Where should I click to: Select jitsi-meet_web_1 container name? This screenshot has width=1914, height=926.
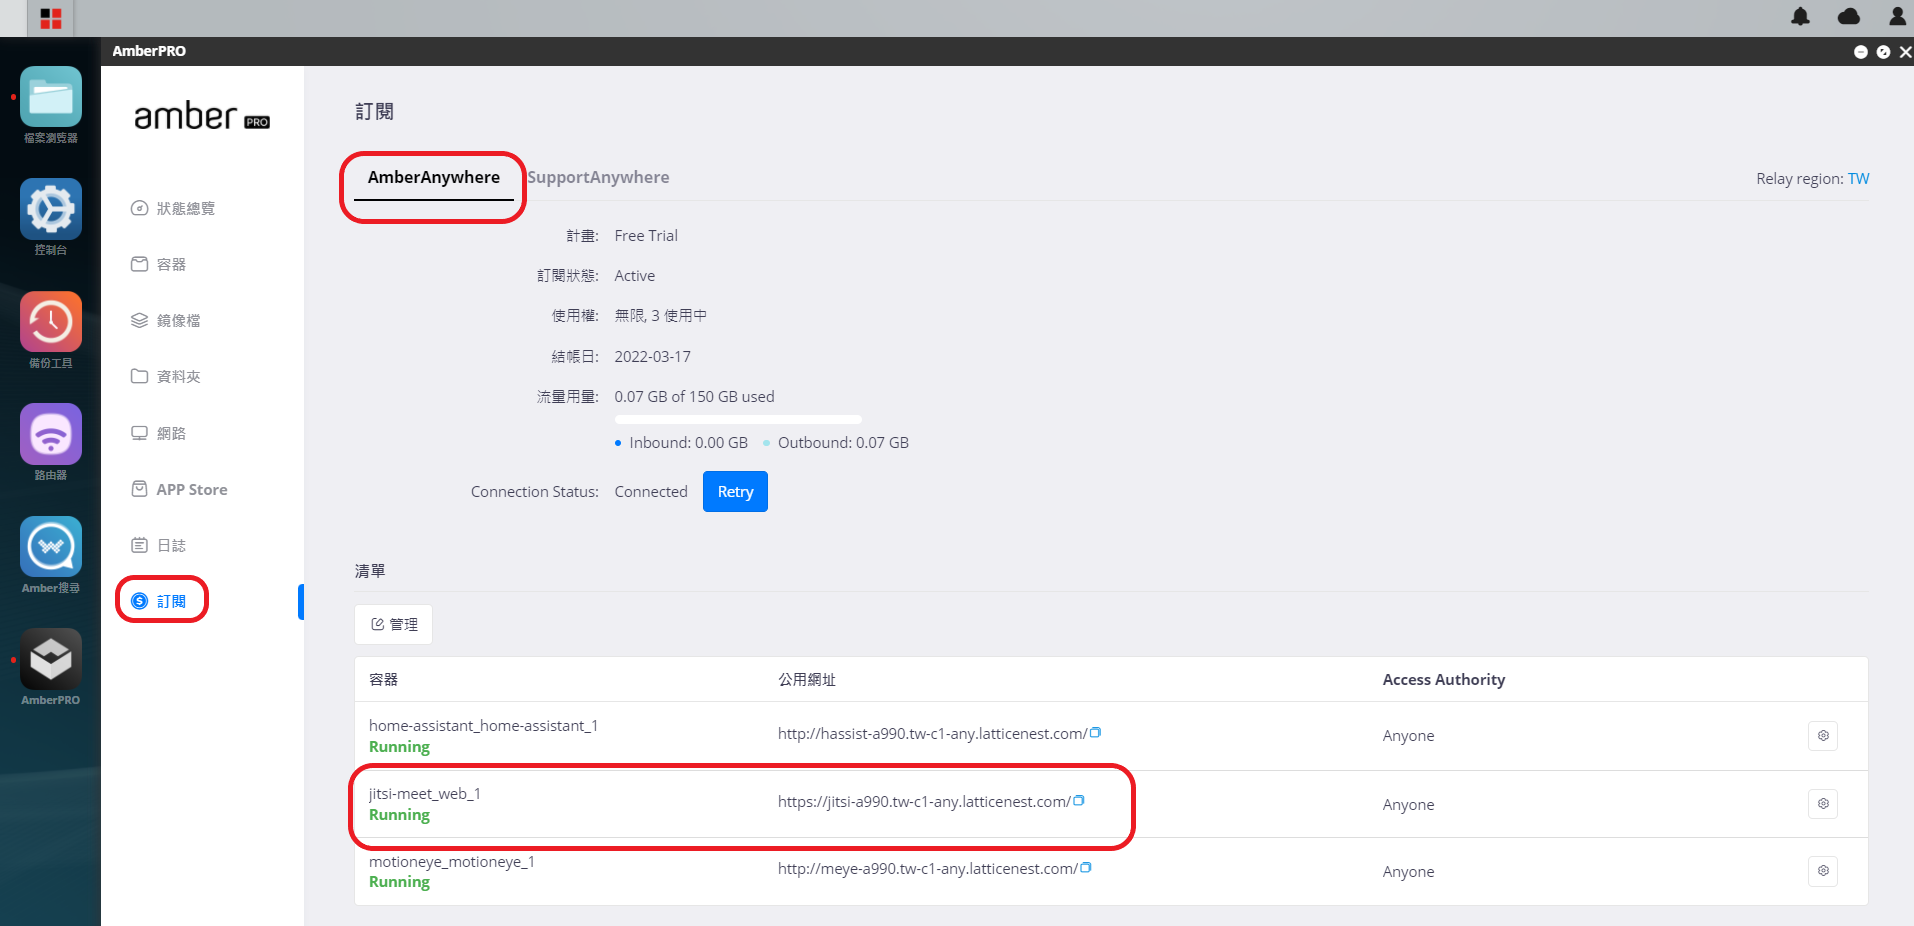click(x=425, y=794)
